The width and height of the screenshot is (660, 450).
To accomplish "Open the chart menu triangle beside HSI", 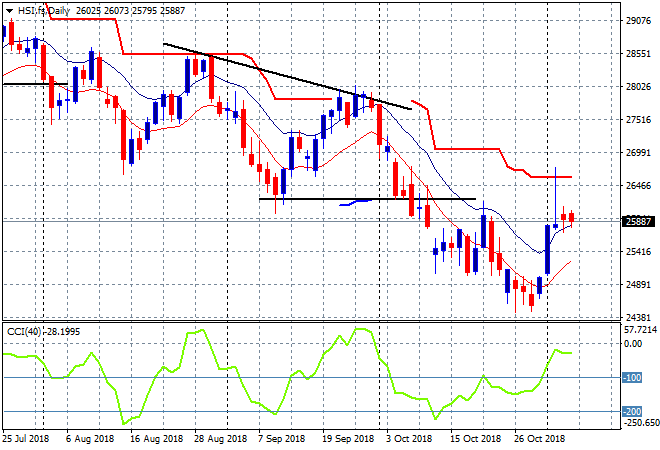I will click(9, 11).
